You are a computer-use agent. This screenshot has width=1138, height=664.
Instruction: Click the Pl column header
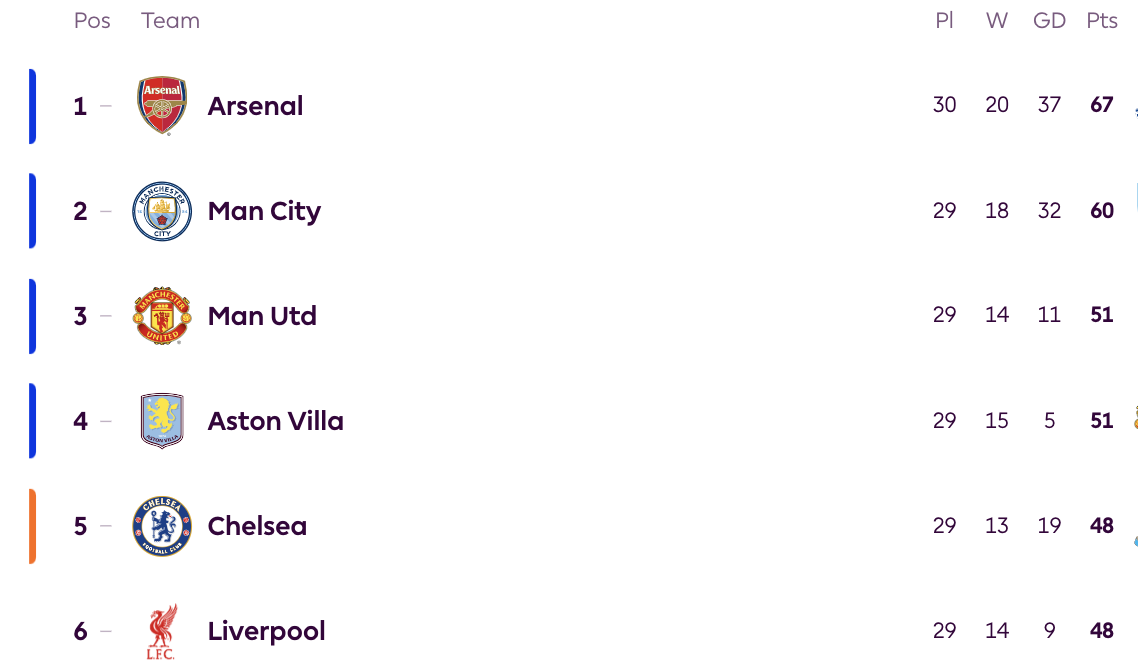click(x=944, y=21)
